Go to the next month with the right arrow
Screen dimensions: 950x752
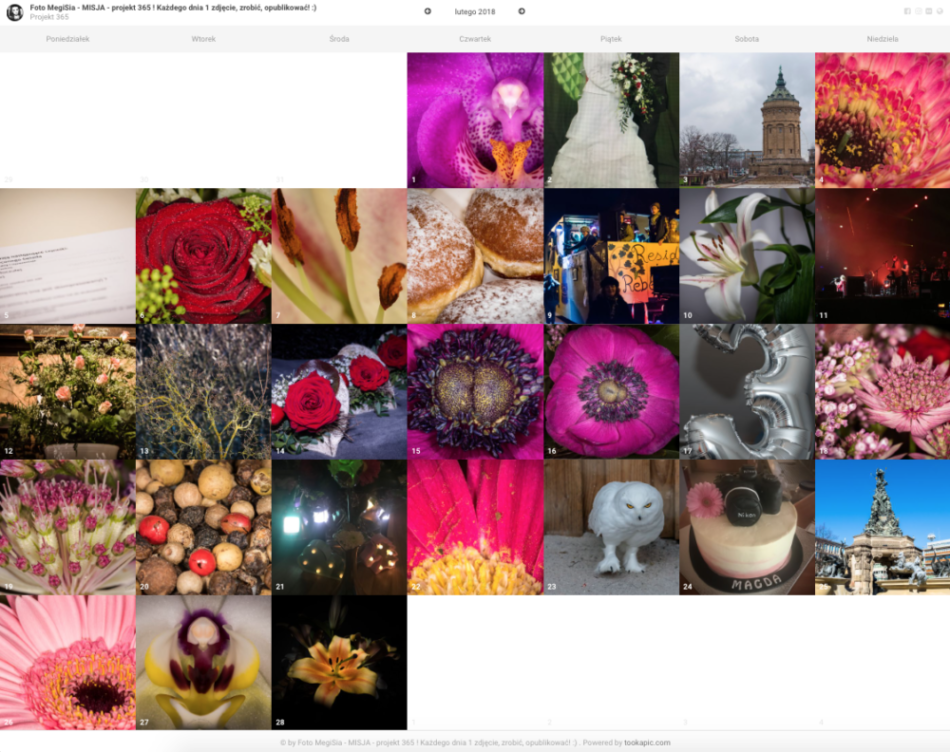click(x=521, y=11)
